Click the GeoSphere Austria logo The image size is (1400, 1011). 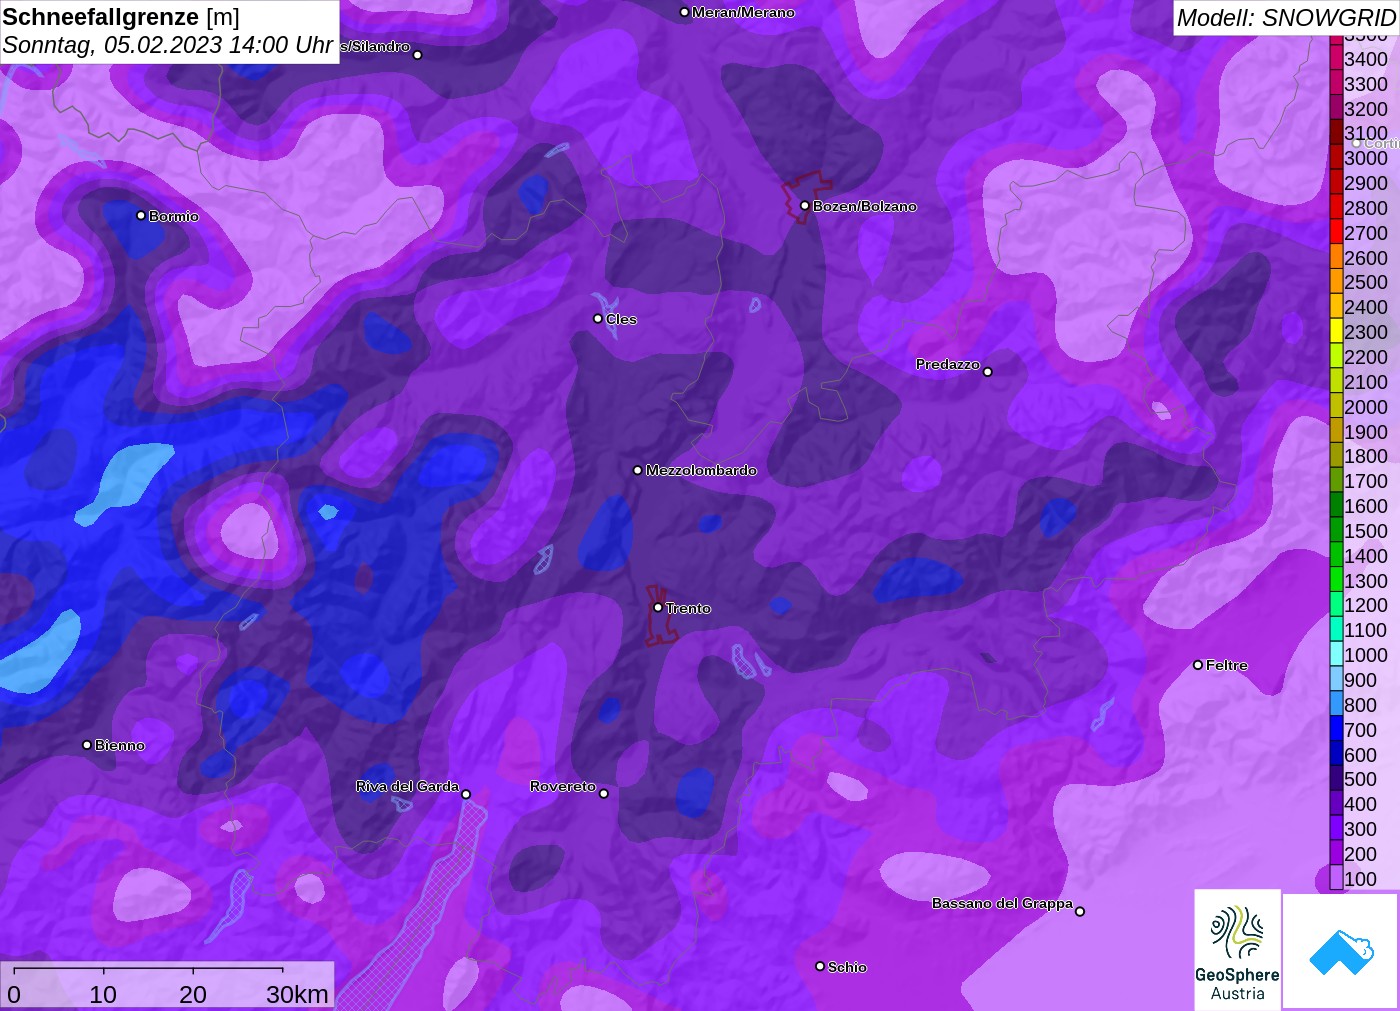pos(1237,950)
